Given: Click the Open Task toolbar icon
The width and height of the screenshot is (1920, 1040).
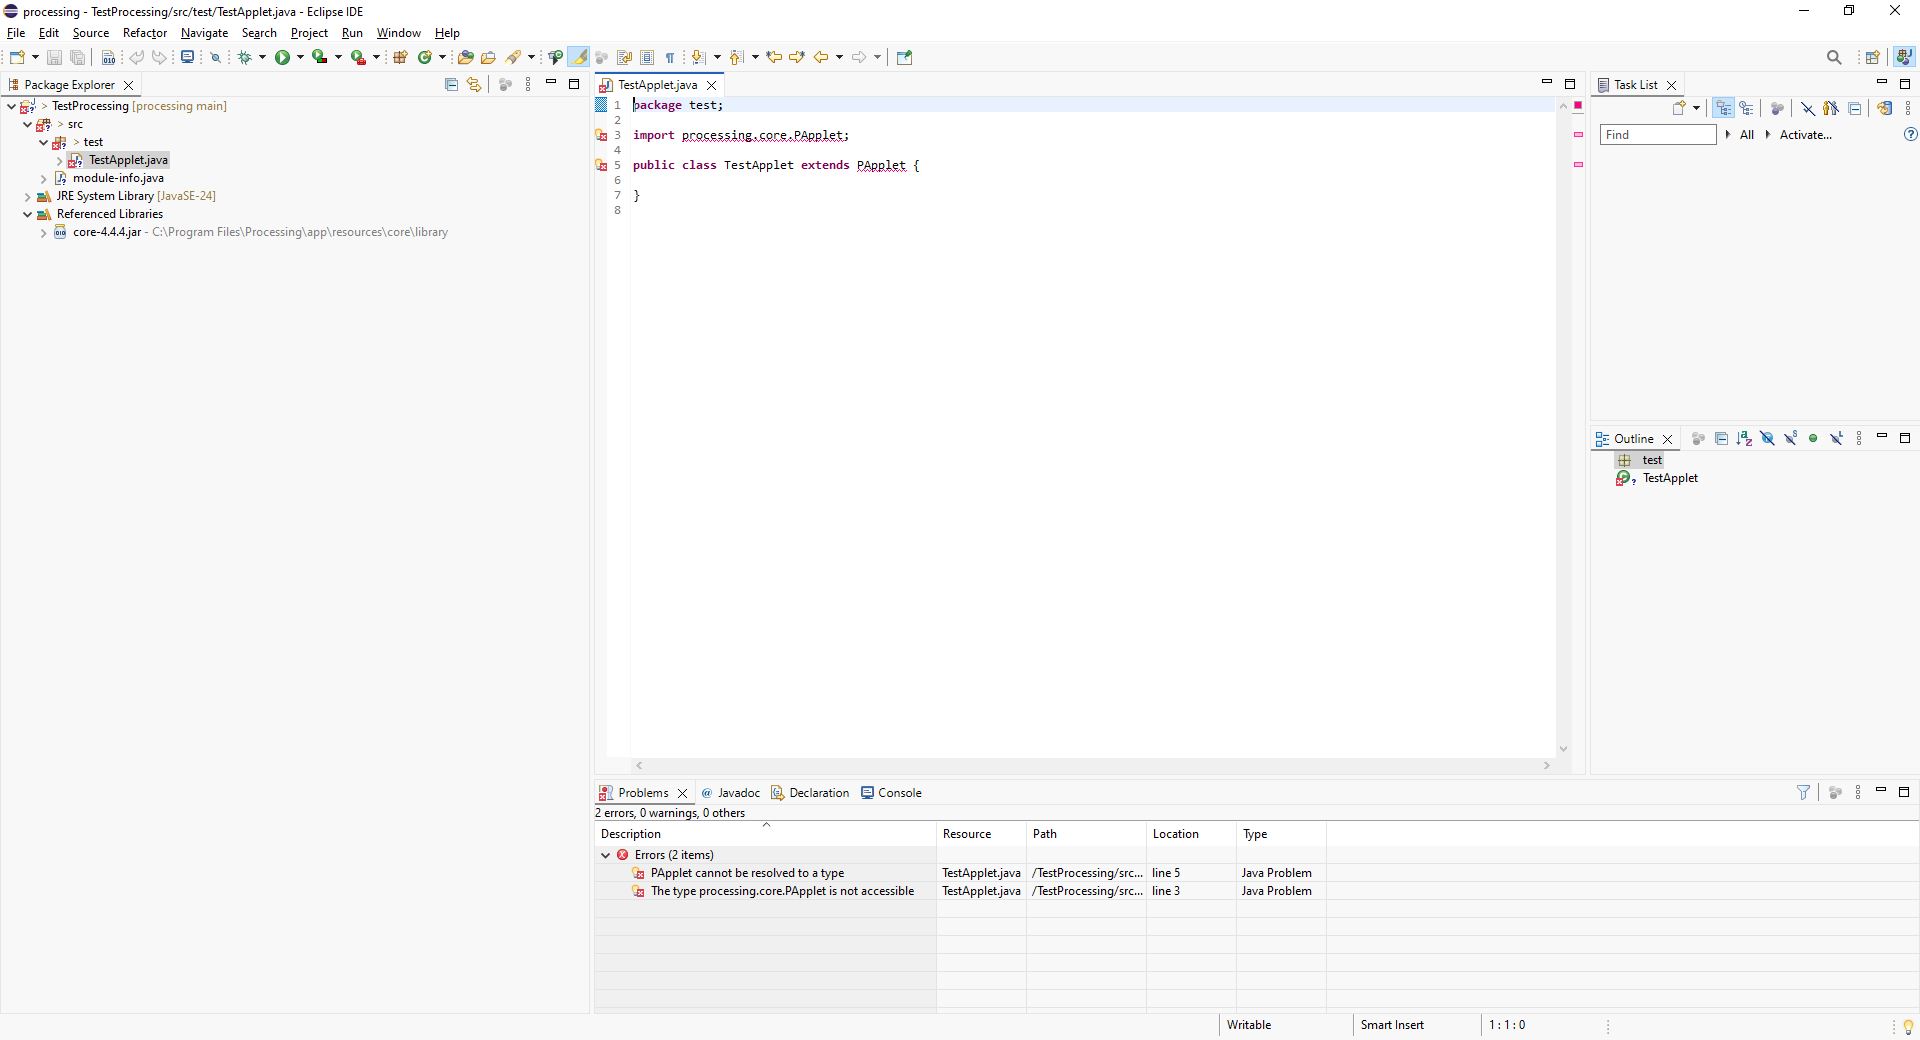Looking at the screenshot, I should (x=488, y=57).
